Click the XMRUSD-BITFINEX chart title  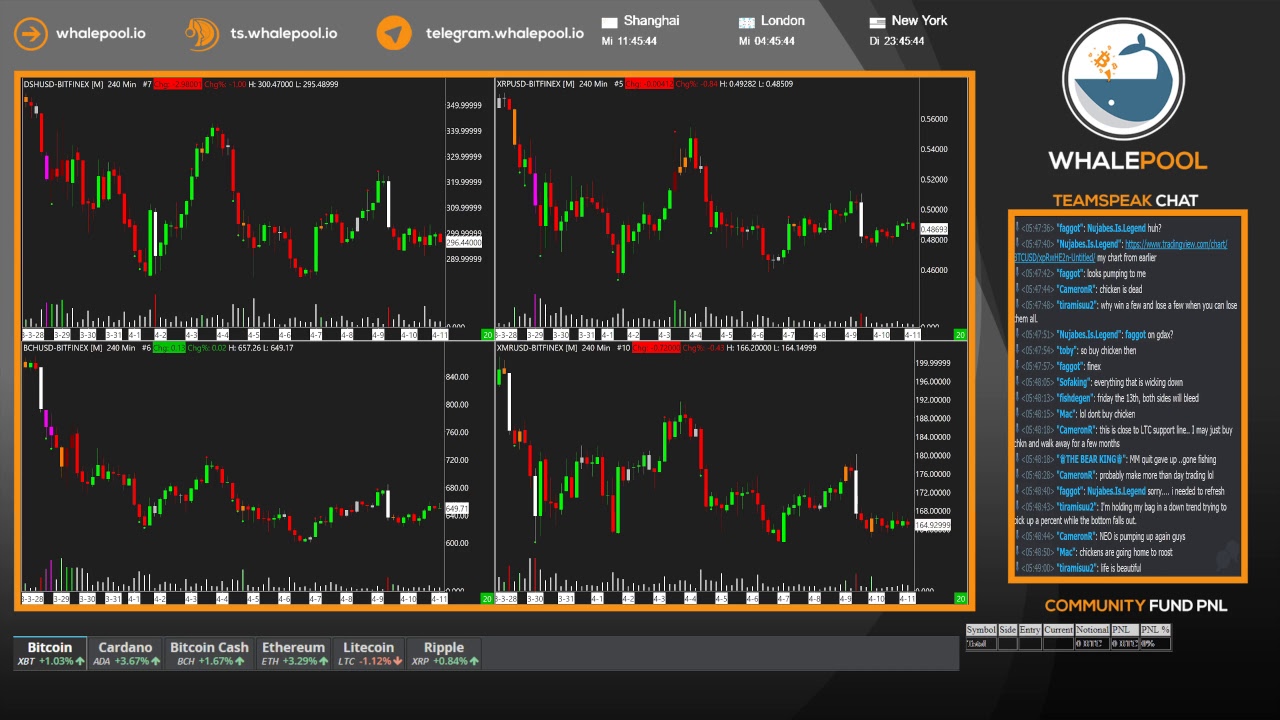[536, 348]
